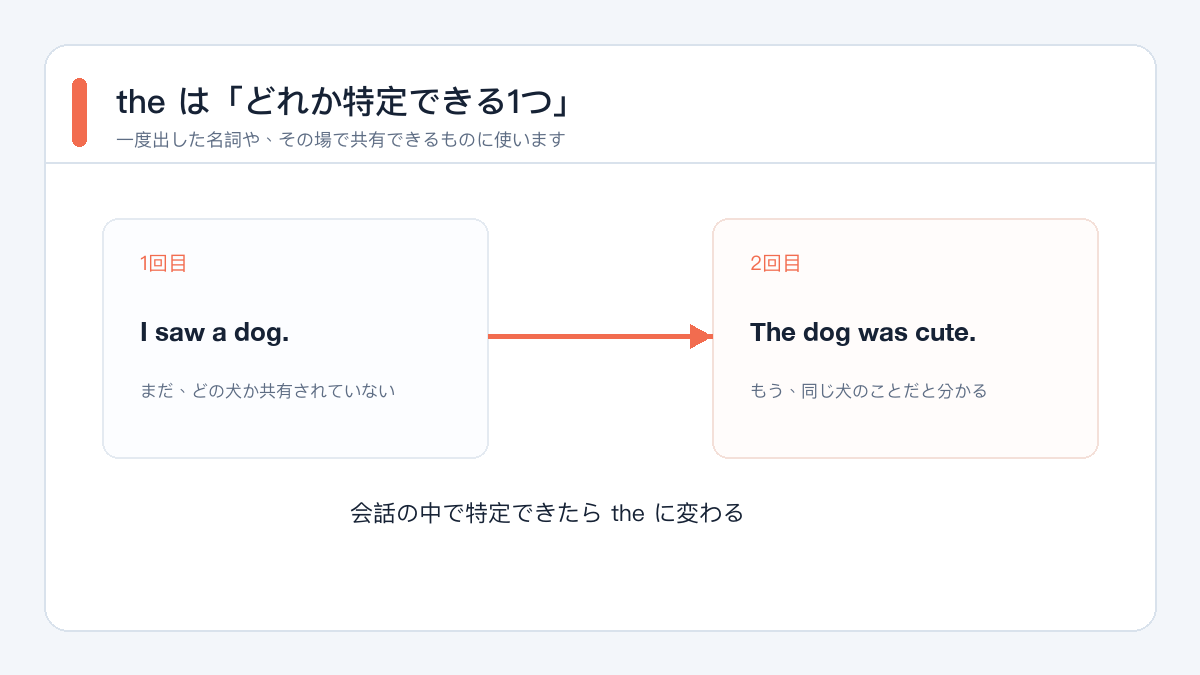Screen dimensions: 1200x675
Task: Select the sentence "The dog was cute."
Action: coord(862,333)
